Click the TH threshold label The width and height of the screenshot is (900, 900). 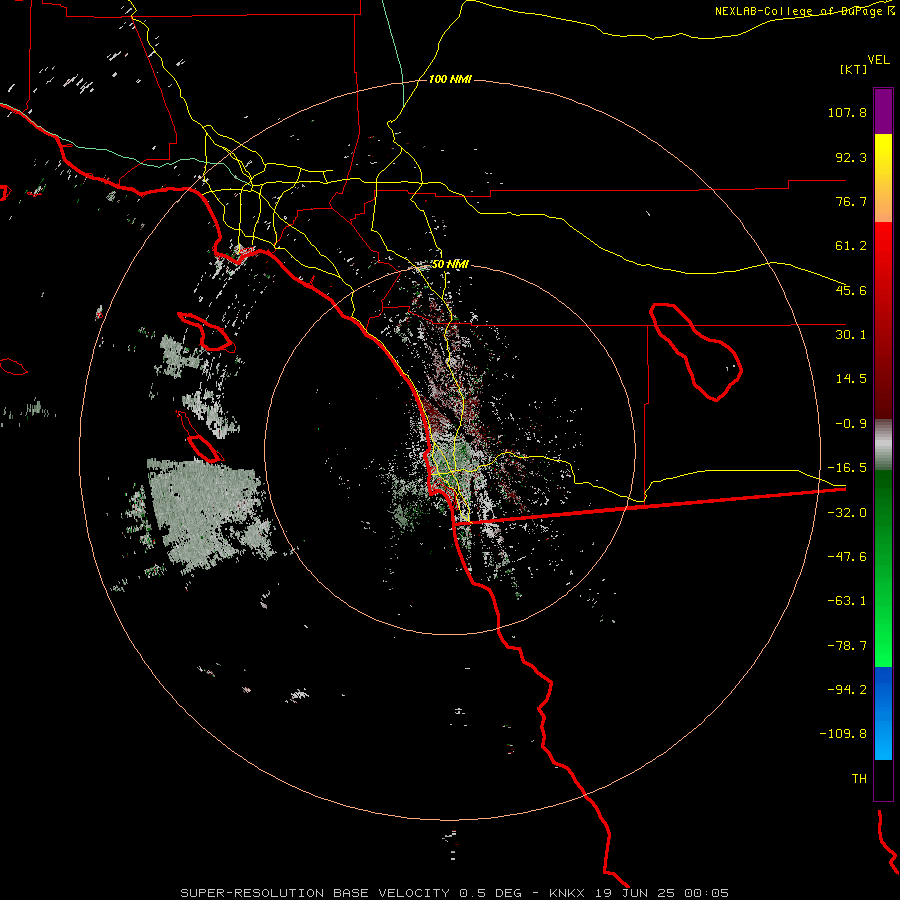[859, 779]
